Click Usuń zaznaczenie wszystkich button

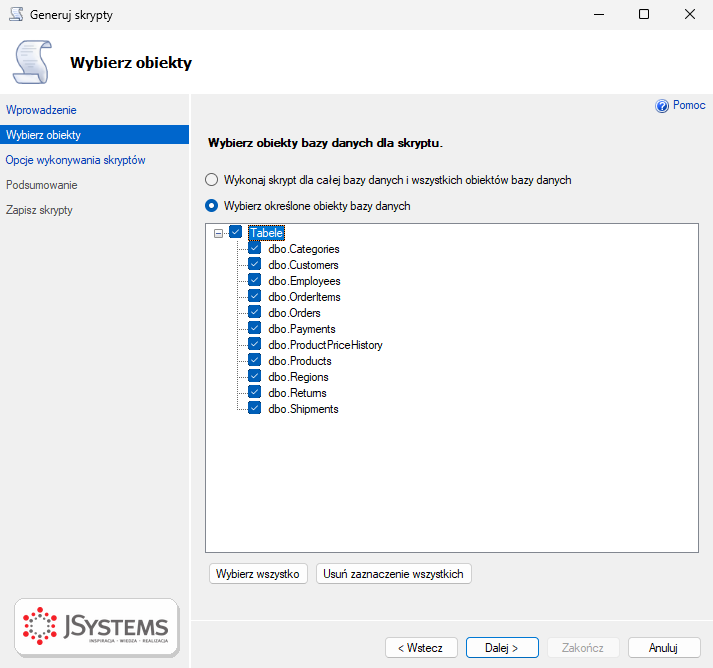tap(394, 574)
